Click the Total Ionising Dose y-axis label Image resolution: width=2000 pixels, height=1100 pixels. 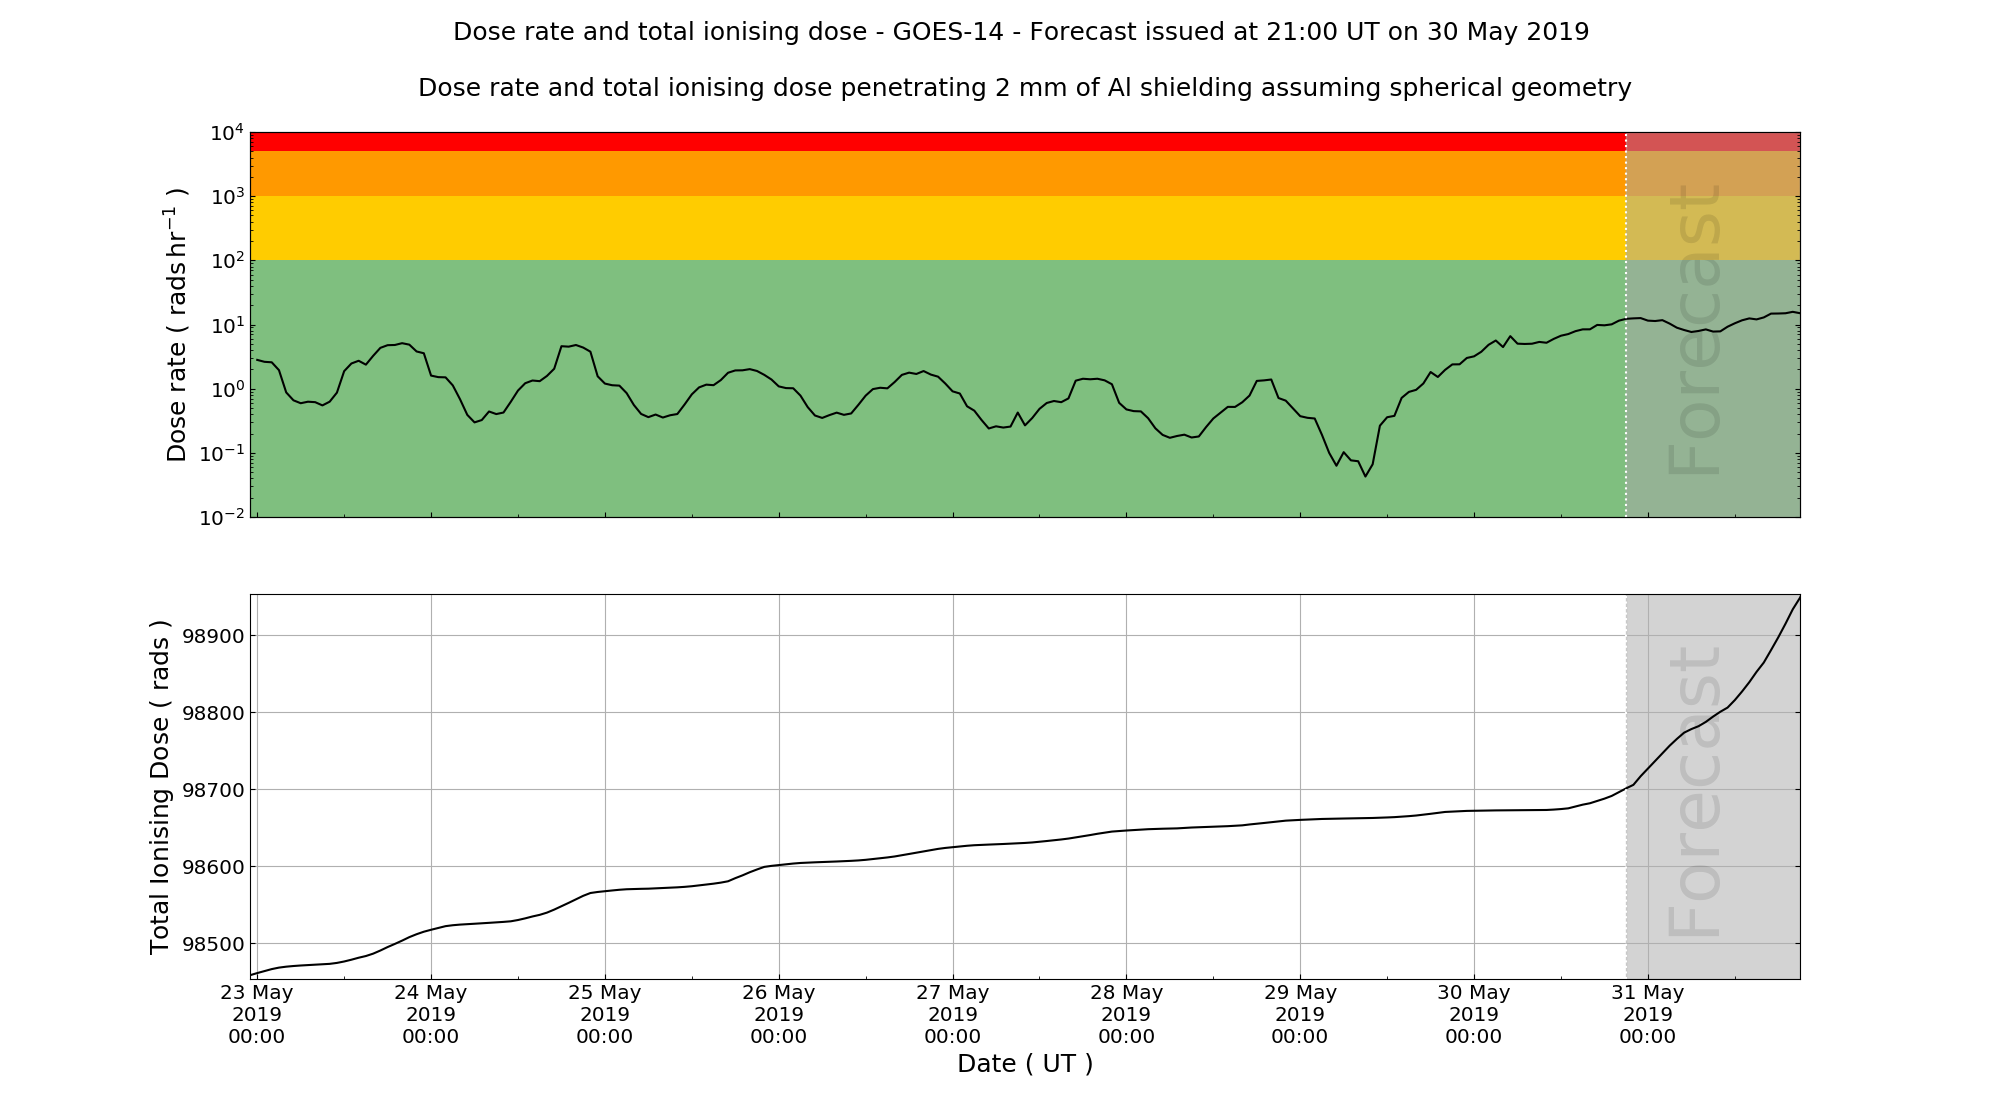[160, 787]
